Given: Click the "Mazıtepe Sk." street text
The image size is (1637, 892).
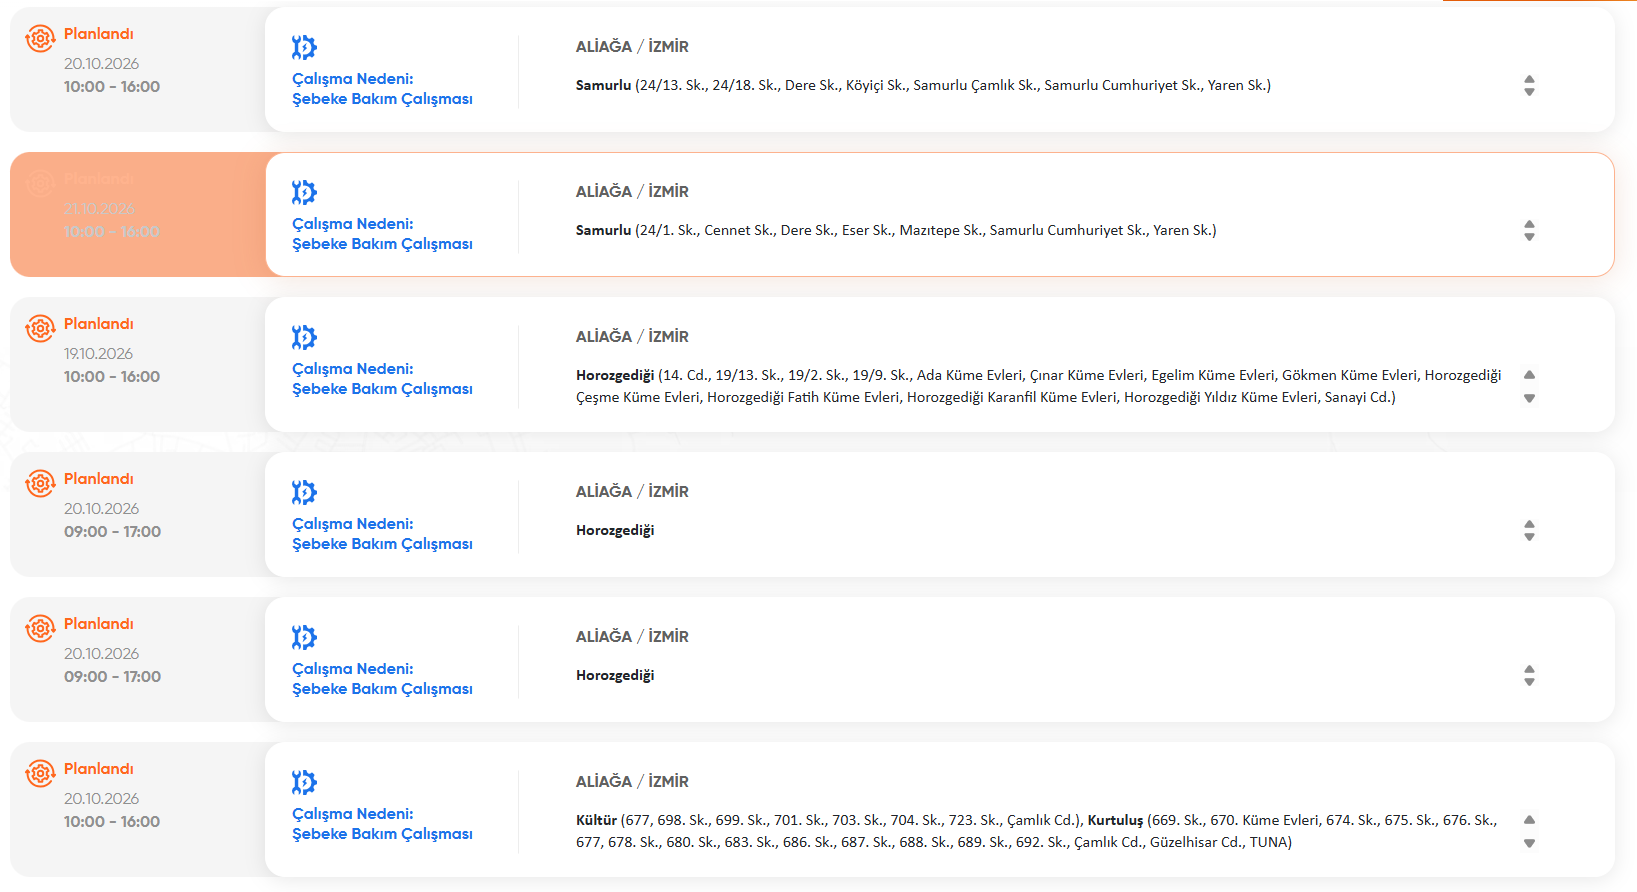Looking at the screenshot, I should coord(941,231).
